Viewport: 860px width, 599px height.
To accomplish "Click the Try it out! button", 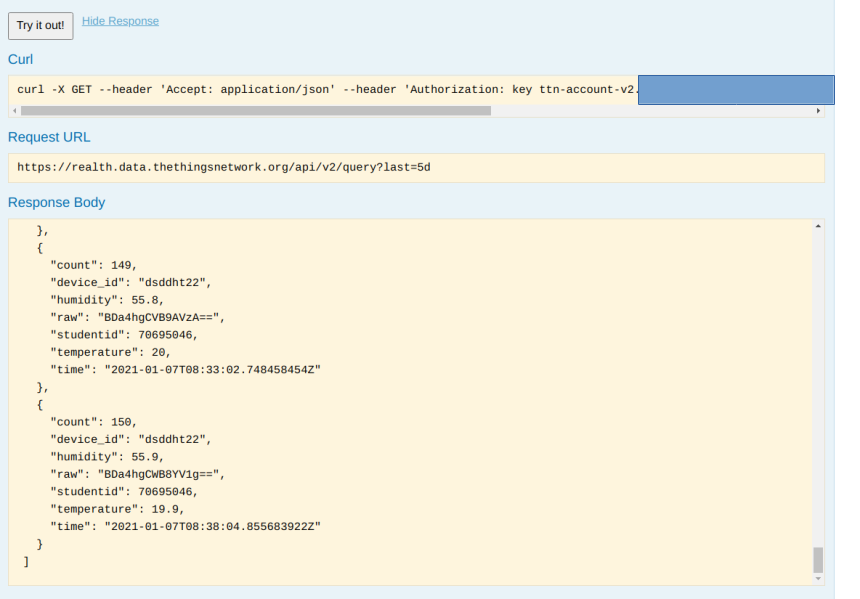I will (x=40, y=26).
